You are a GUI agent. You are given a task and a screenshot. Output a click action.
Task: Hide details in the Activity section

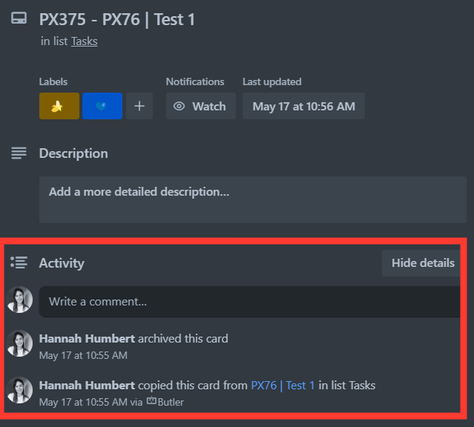pos(421,263)
